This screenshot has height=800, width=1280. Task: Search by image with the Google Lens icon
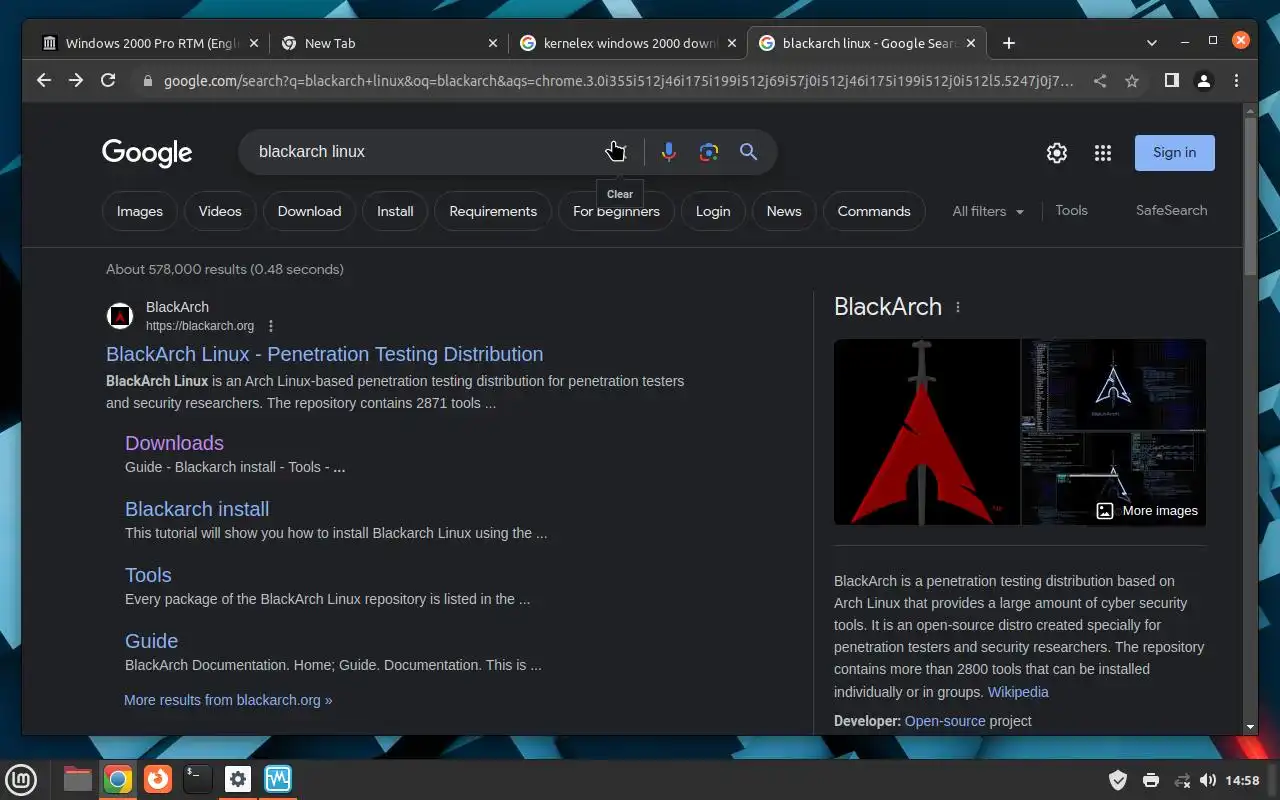click(709, 152)
